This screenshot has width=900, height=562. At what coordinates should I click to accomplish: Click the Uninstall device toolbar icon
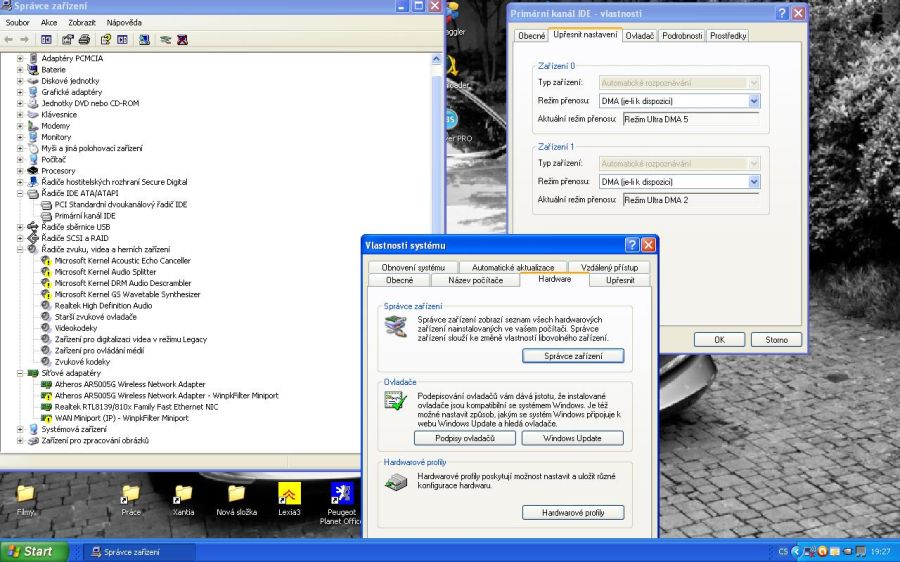[184, 40]
